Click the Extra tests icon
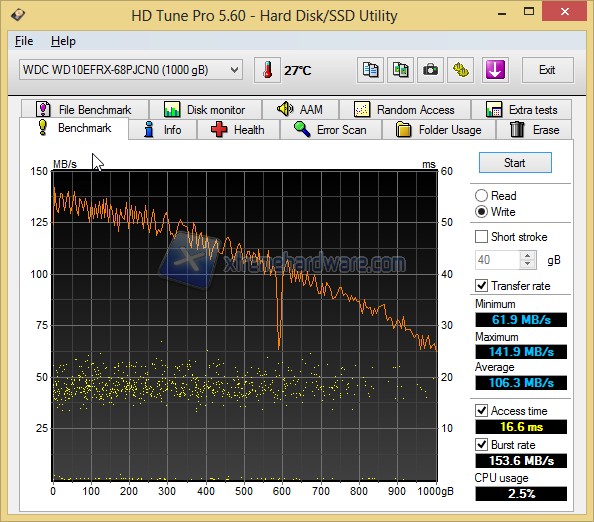594x522 pixels. click(x=494, y=109)
